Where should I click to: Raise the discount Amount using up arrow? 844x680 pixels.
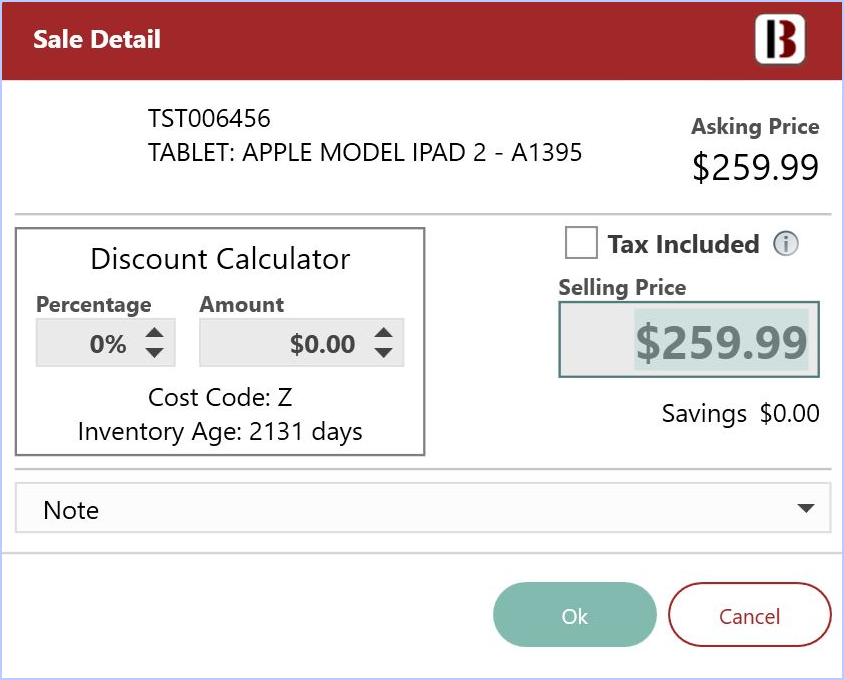383,333
